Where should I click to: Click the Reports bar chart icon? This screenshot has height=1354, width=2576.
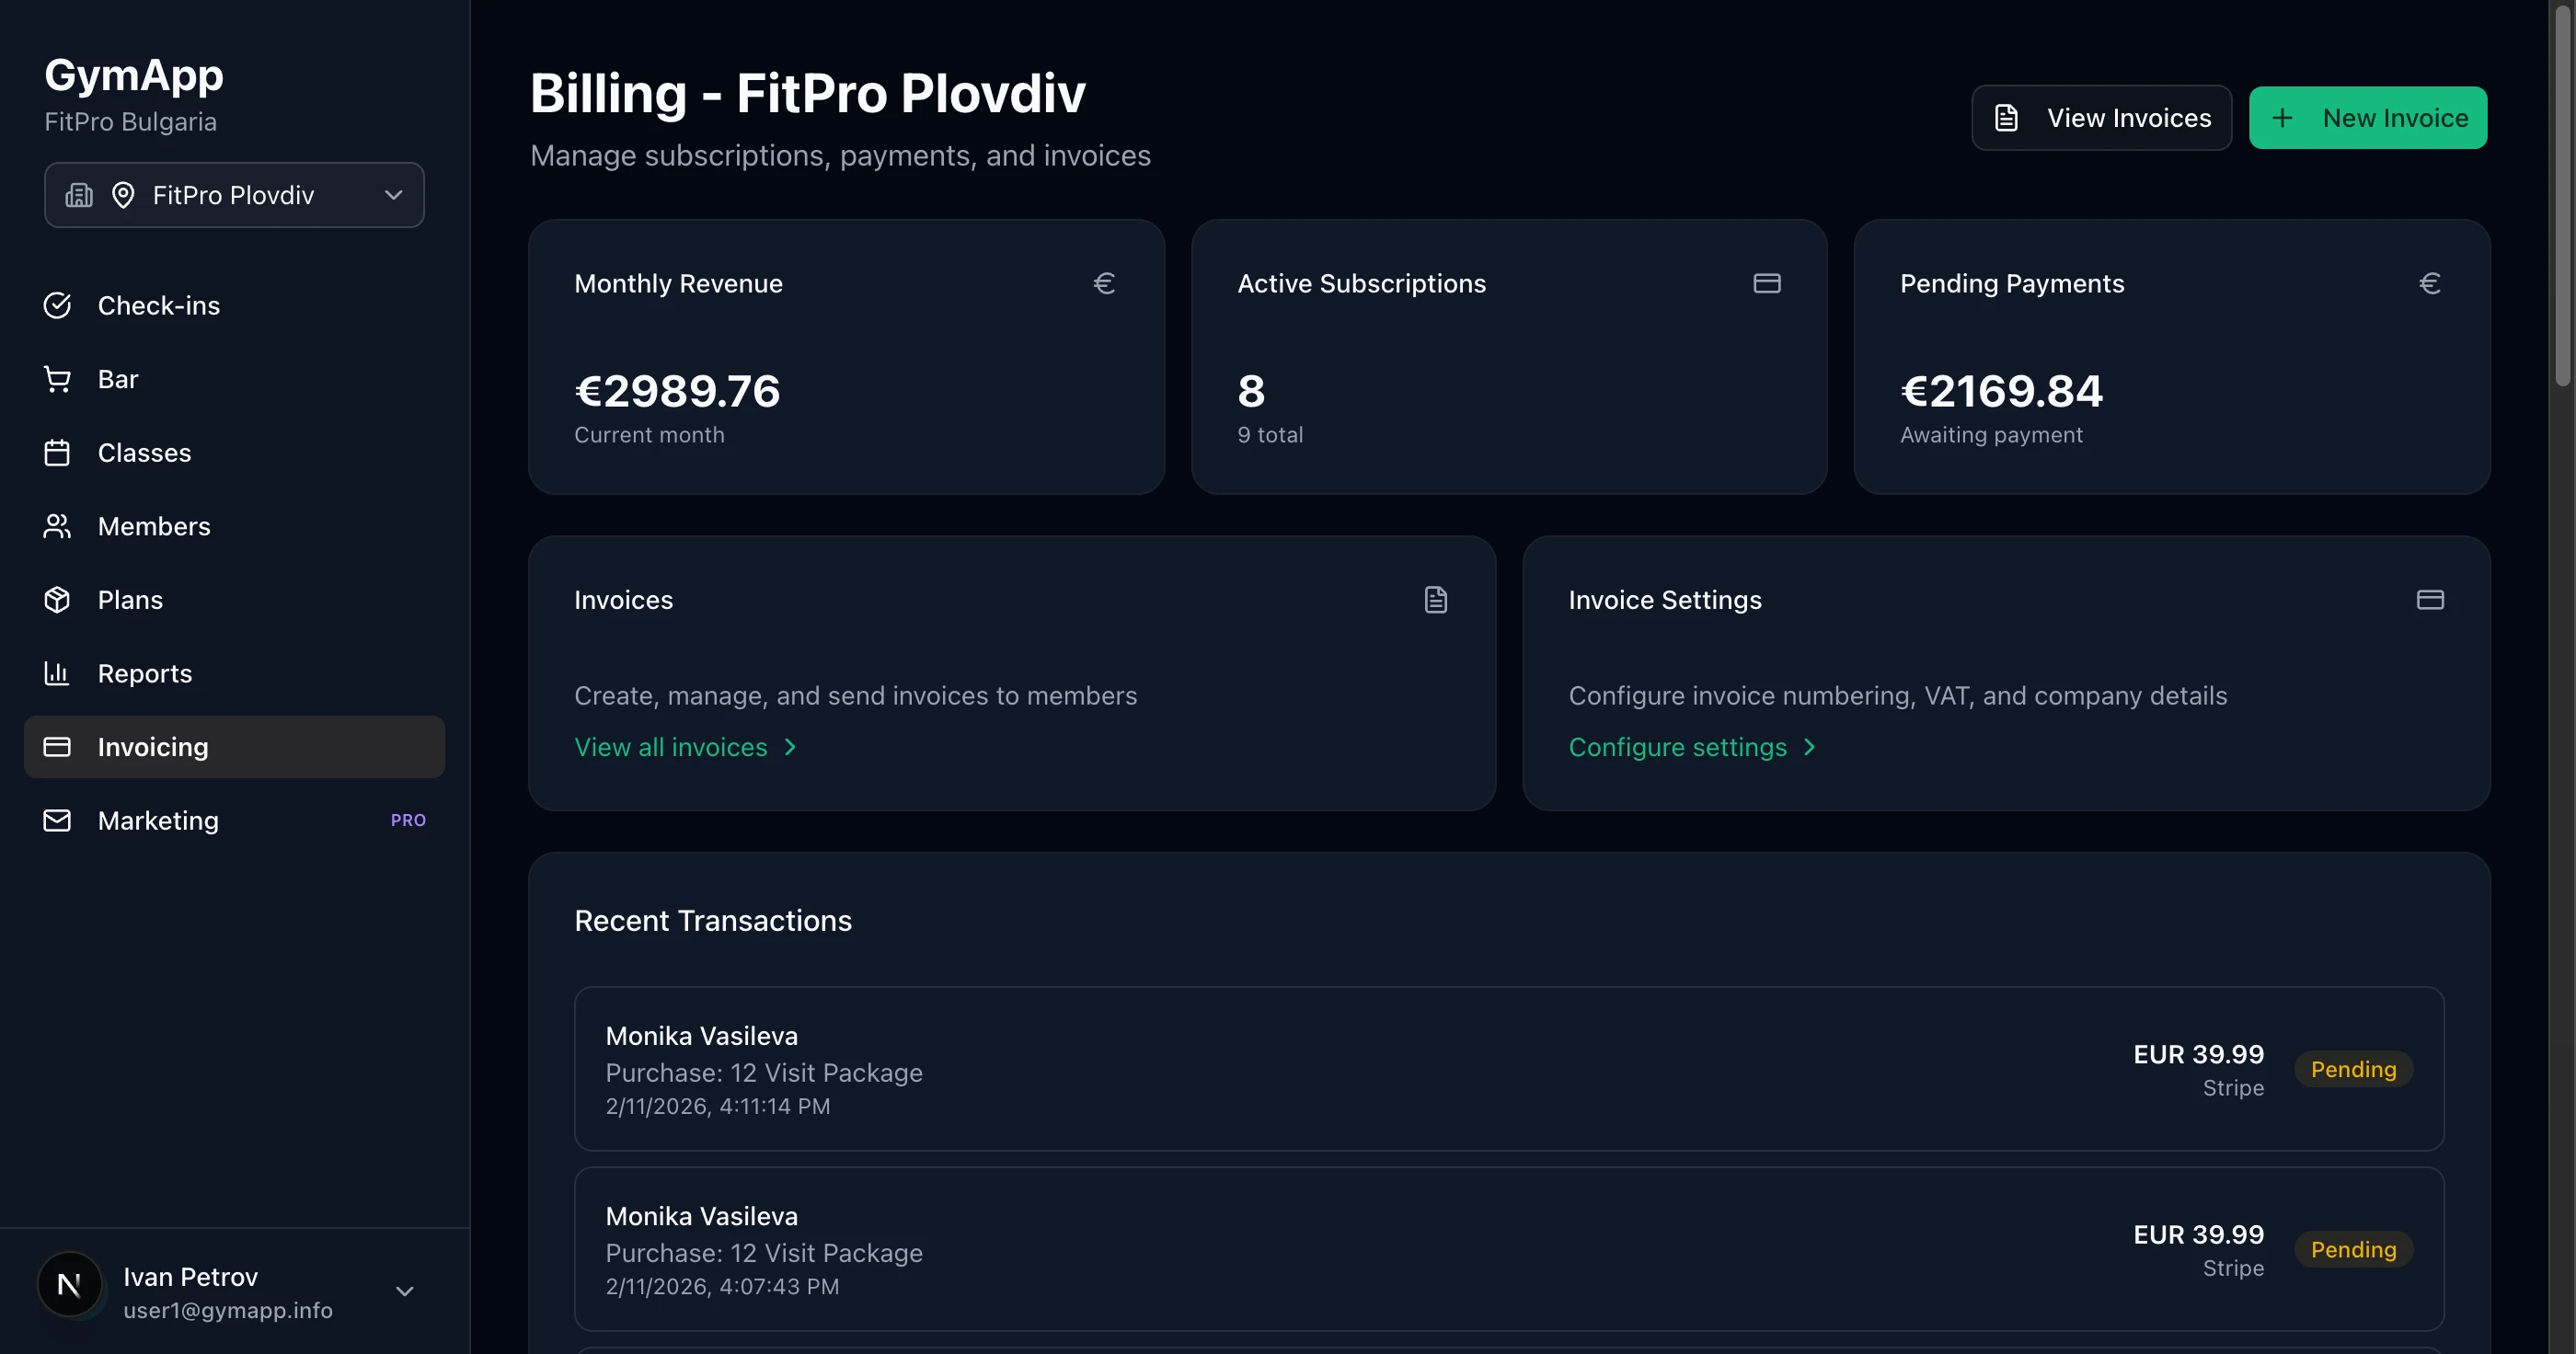(57, 673)
